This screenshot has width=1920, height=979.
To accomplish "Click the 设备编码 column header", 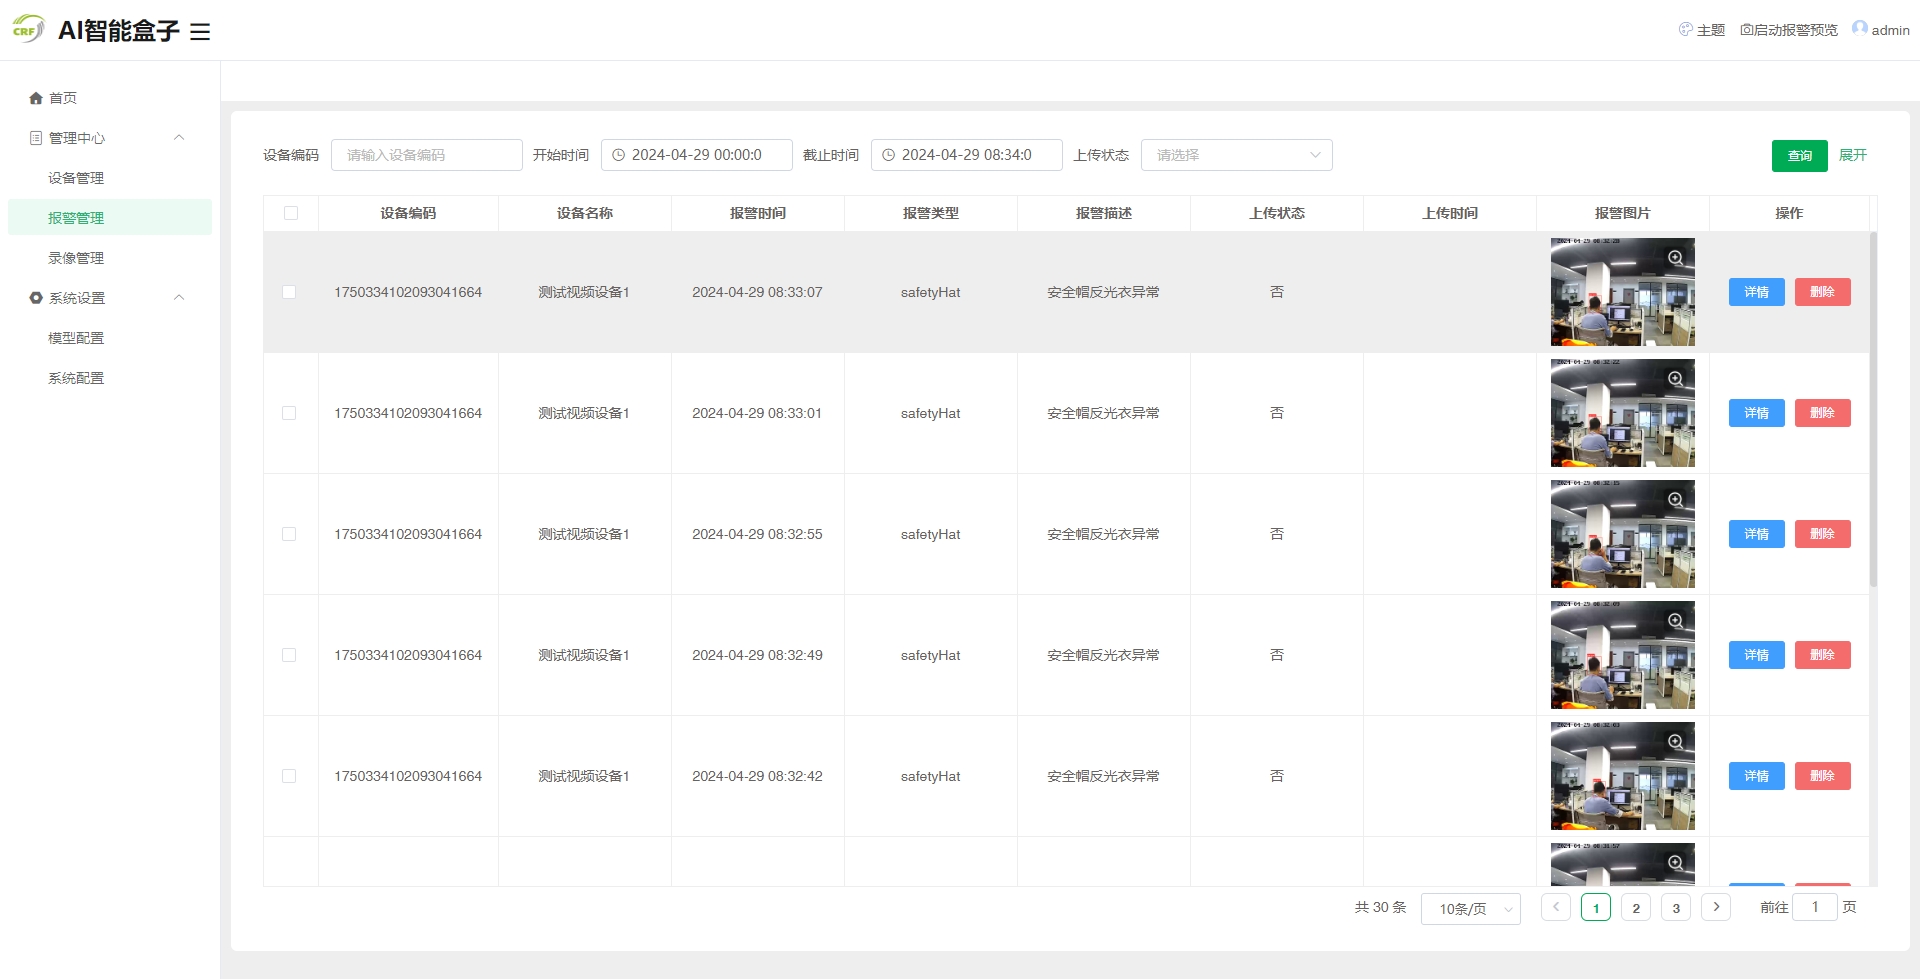I will click(x=408, y=213).
